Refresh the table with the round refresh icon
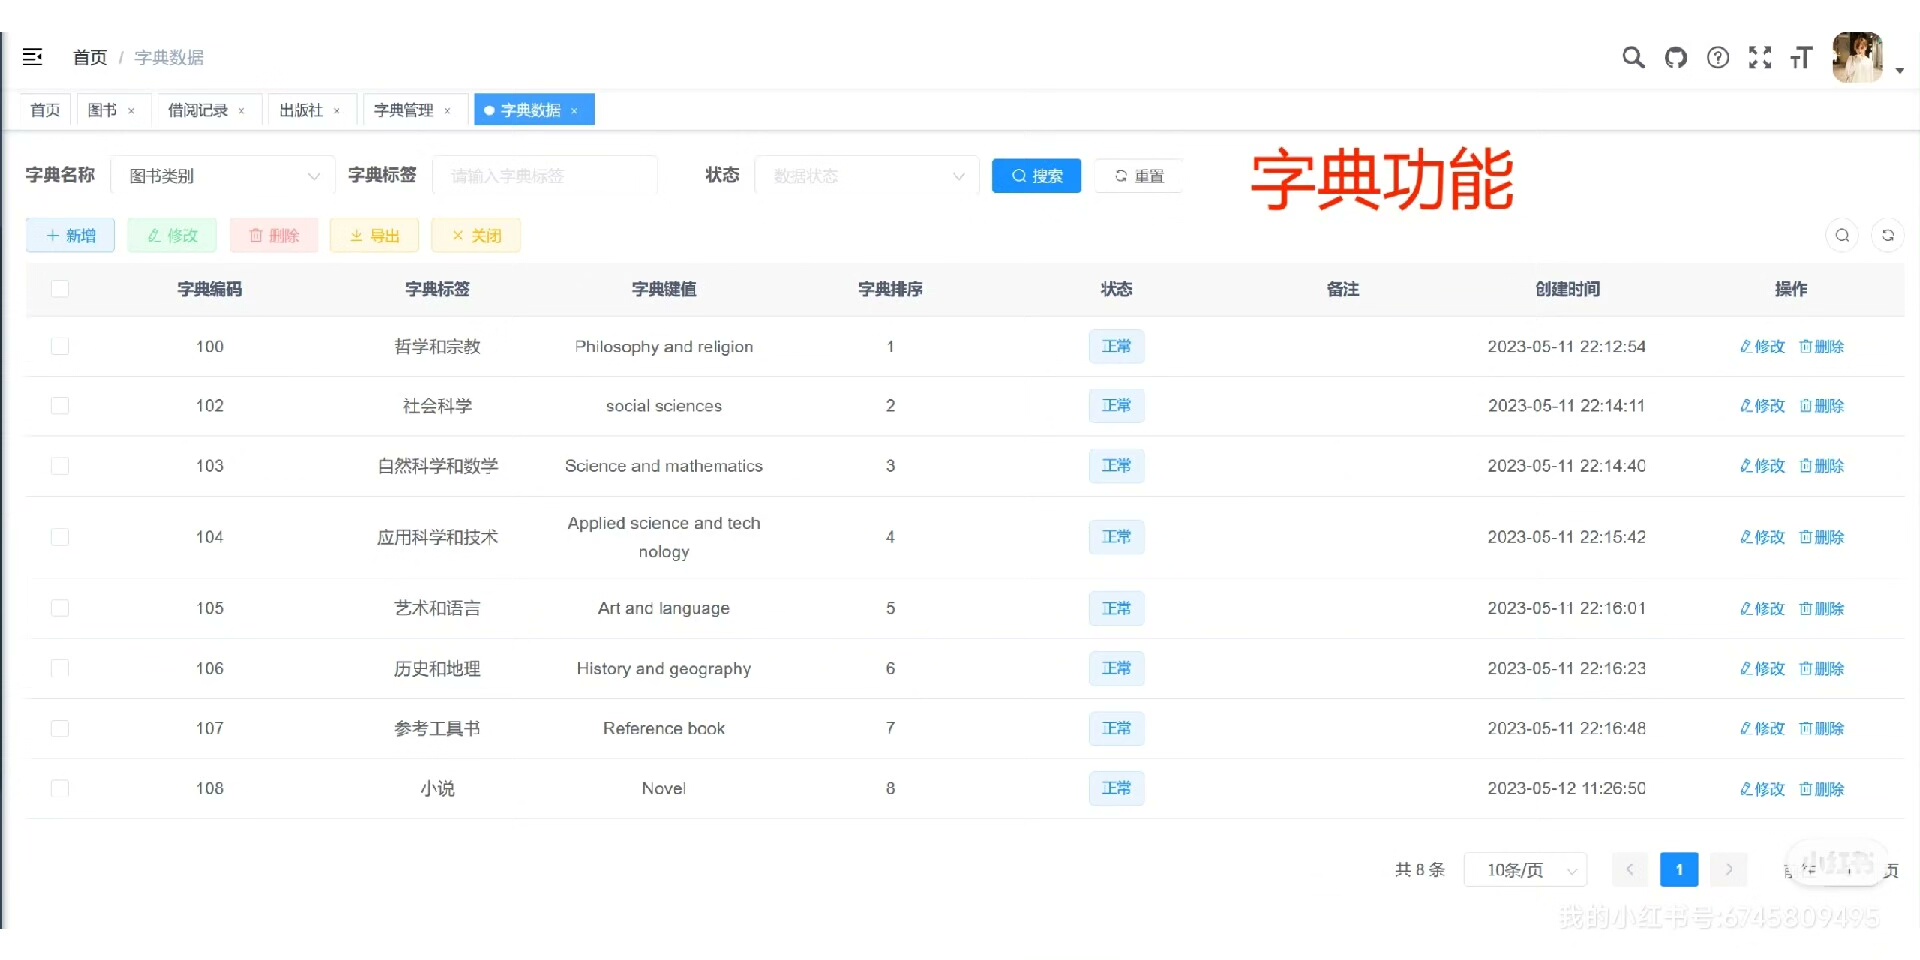The height and width of the screenshot is (960, 1920). (x=1887, y=235)
